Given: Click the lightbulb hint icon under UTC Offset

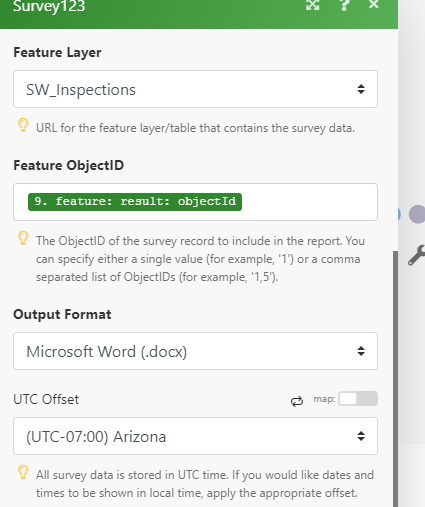Looking at the screenshot, I should (23, 472).
